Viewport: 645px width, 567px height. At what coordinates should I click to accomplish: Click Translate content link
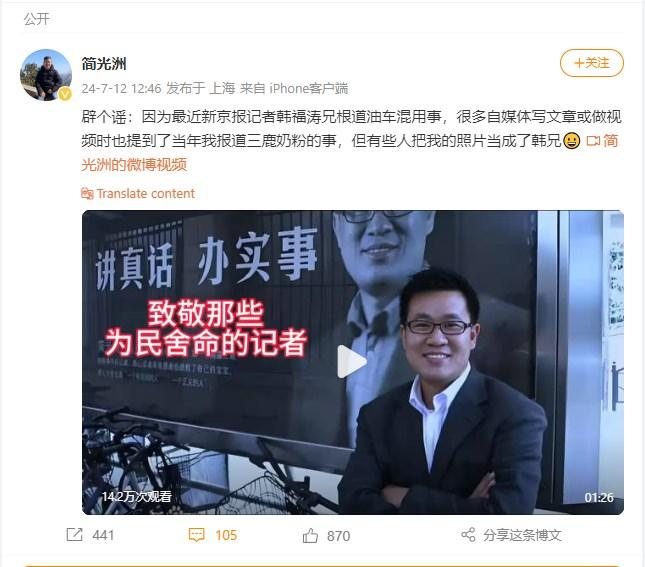[146, 193]
